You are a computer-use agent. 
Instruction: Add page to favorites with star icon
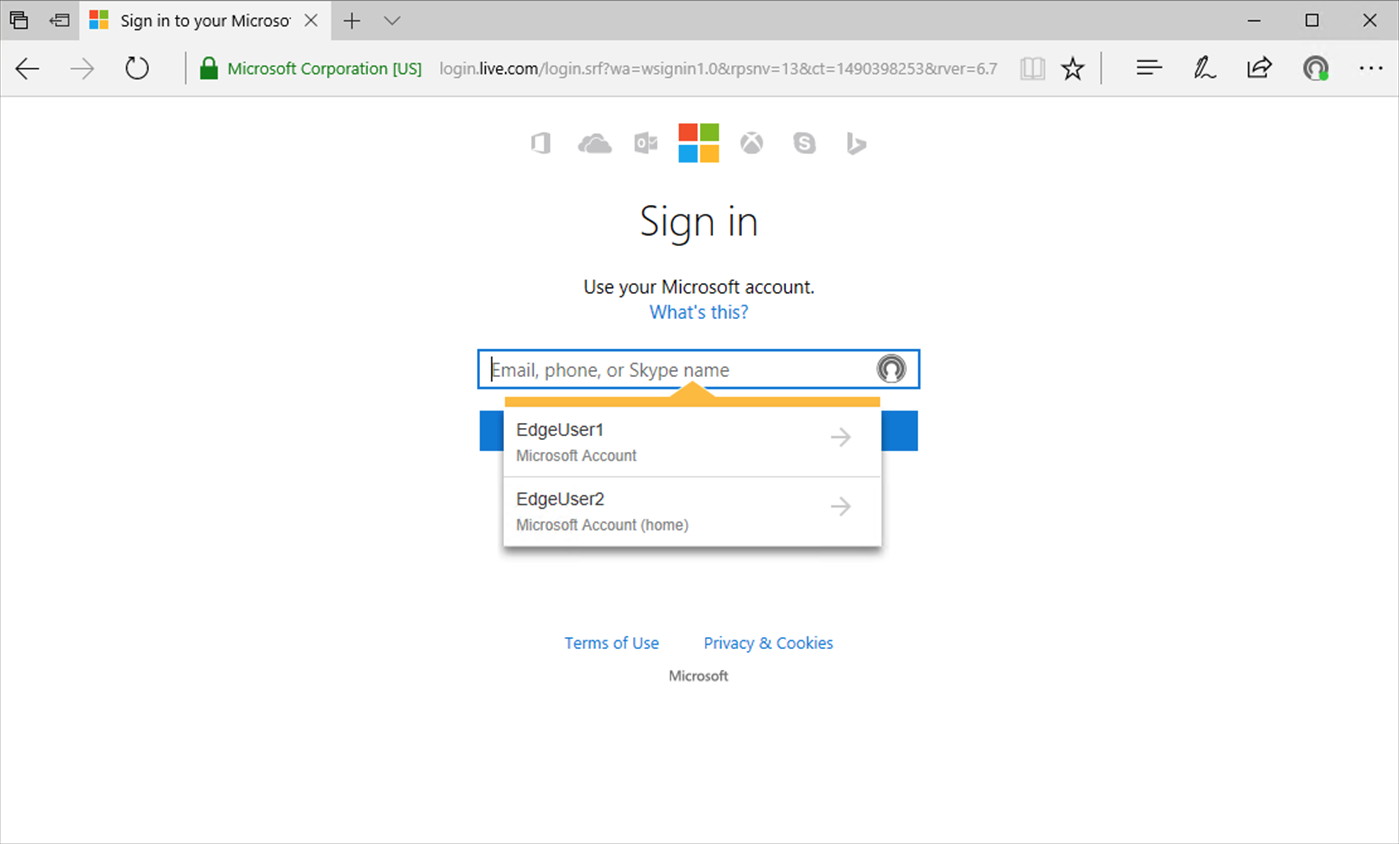1072,68
